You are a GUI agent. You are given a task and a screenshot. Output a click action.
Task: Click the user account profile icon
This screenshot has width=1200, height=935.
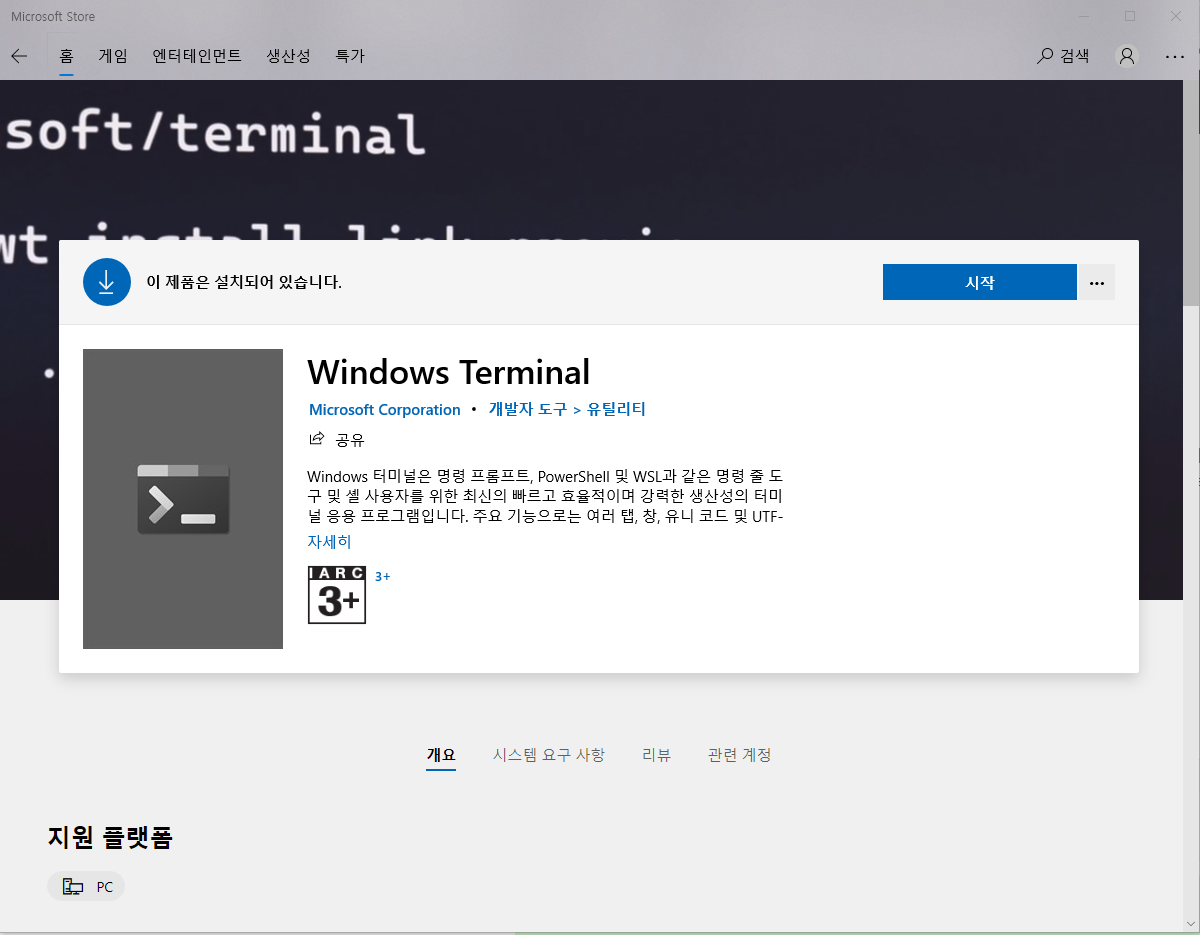coord(1127,56)
